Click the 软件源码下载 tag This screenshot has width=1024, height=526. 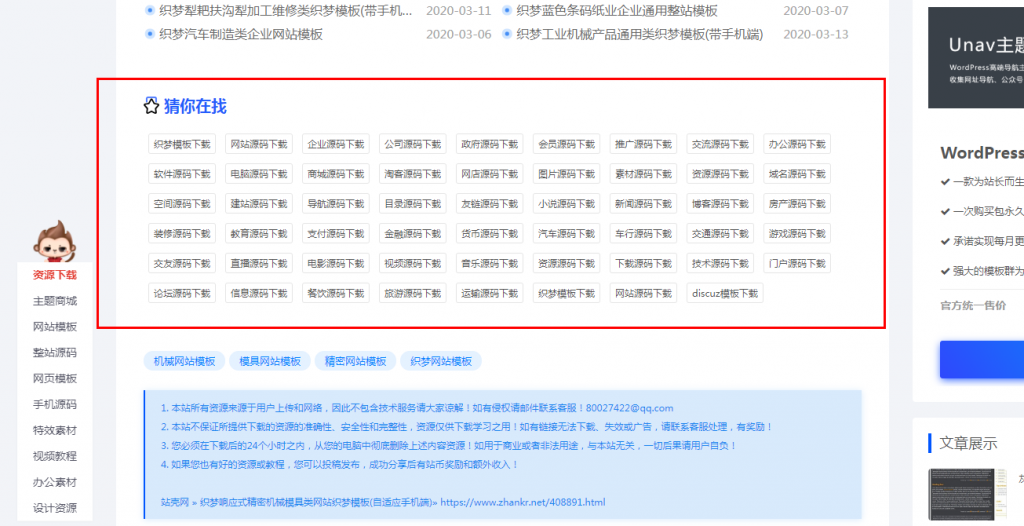(182, 174)
